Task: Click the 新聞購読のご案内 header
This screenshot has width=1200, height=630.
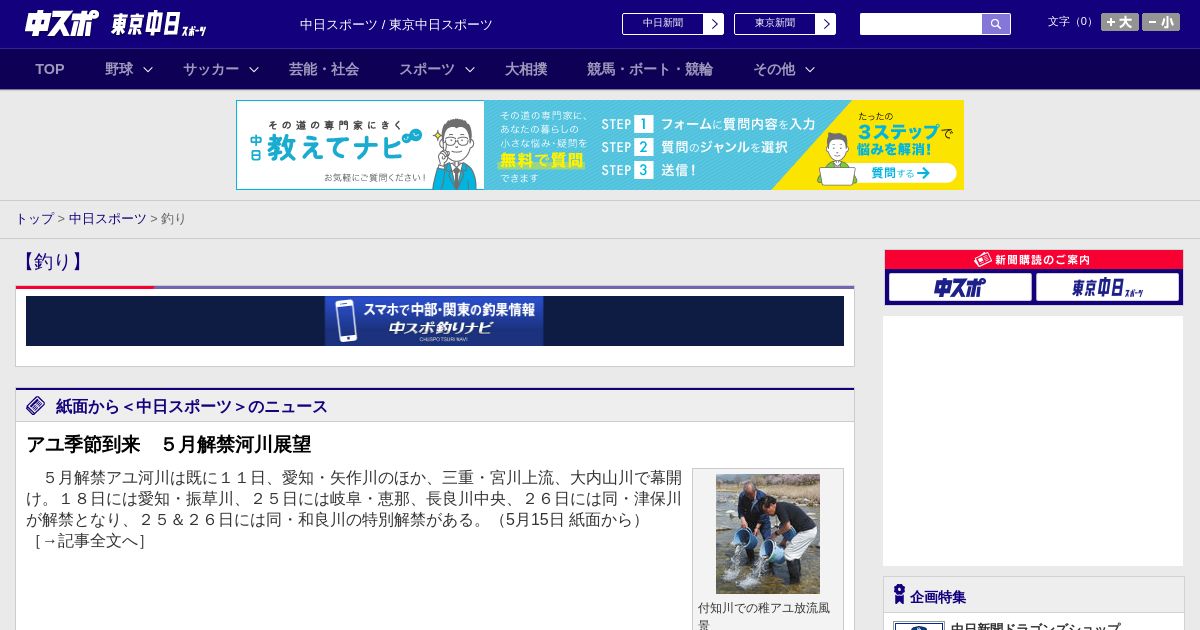Action: coord(1034,259)
